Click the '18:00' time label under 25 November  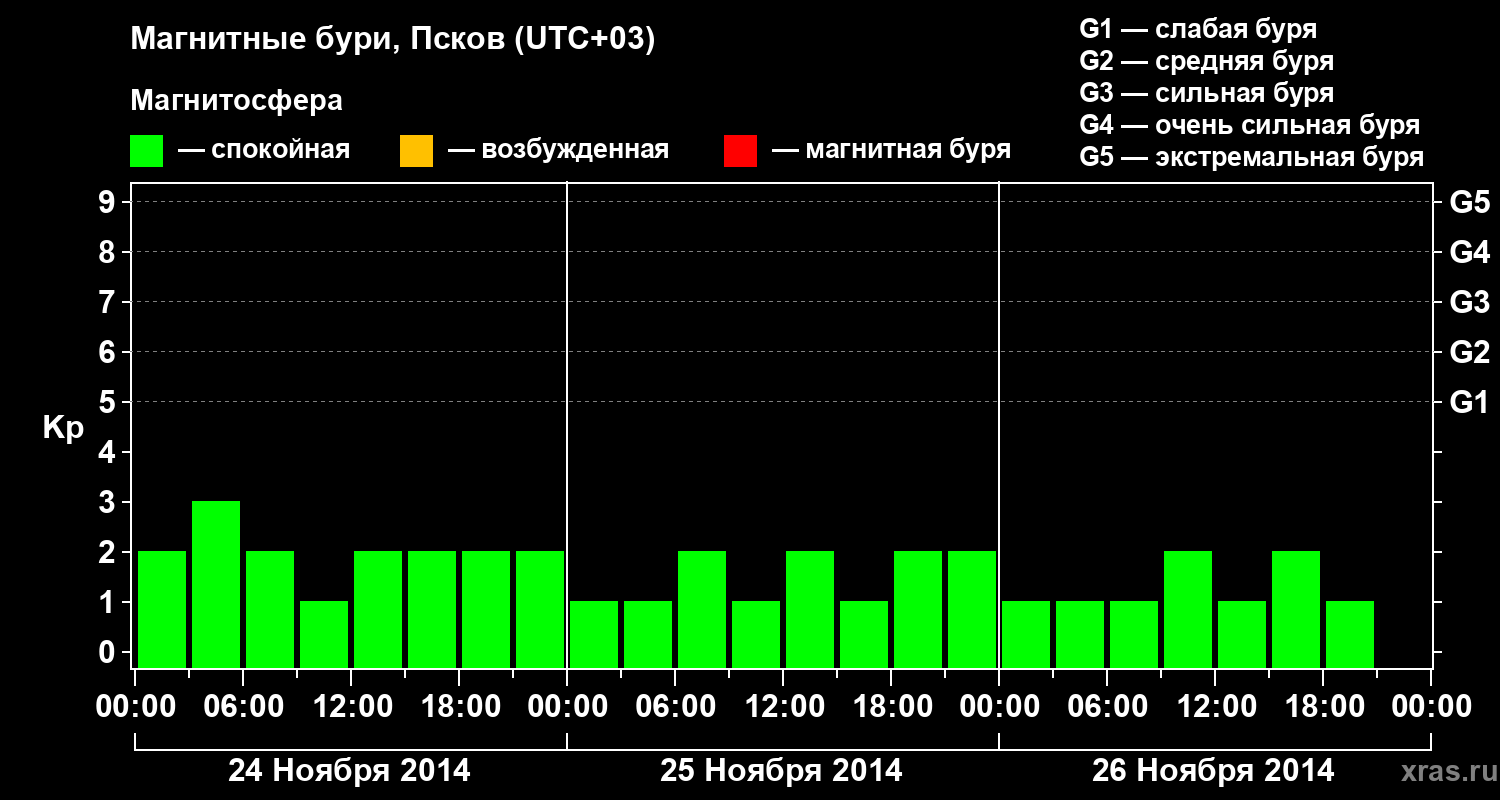tap(892, 706)
